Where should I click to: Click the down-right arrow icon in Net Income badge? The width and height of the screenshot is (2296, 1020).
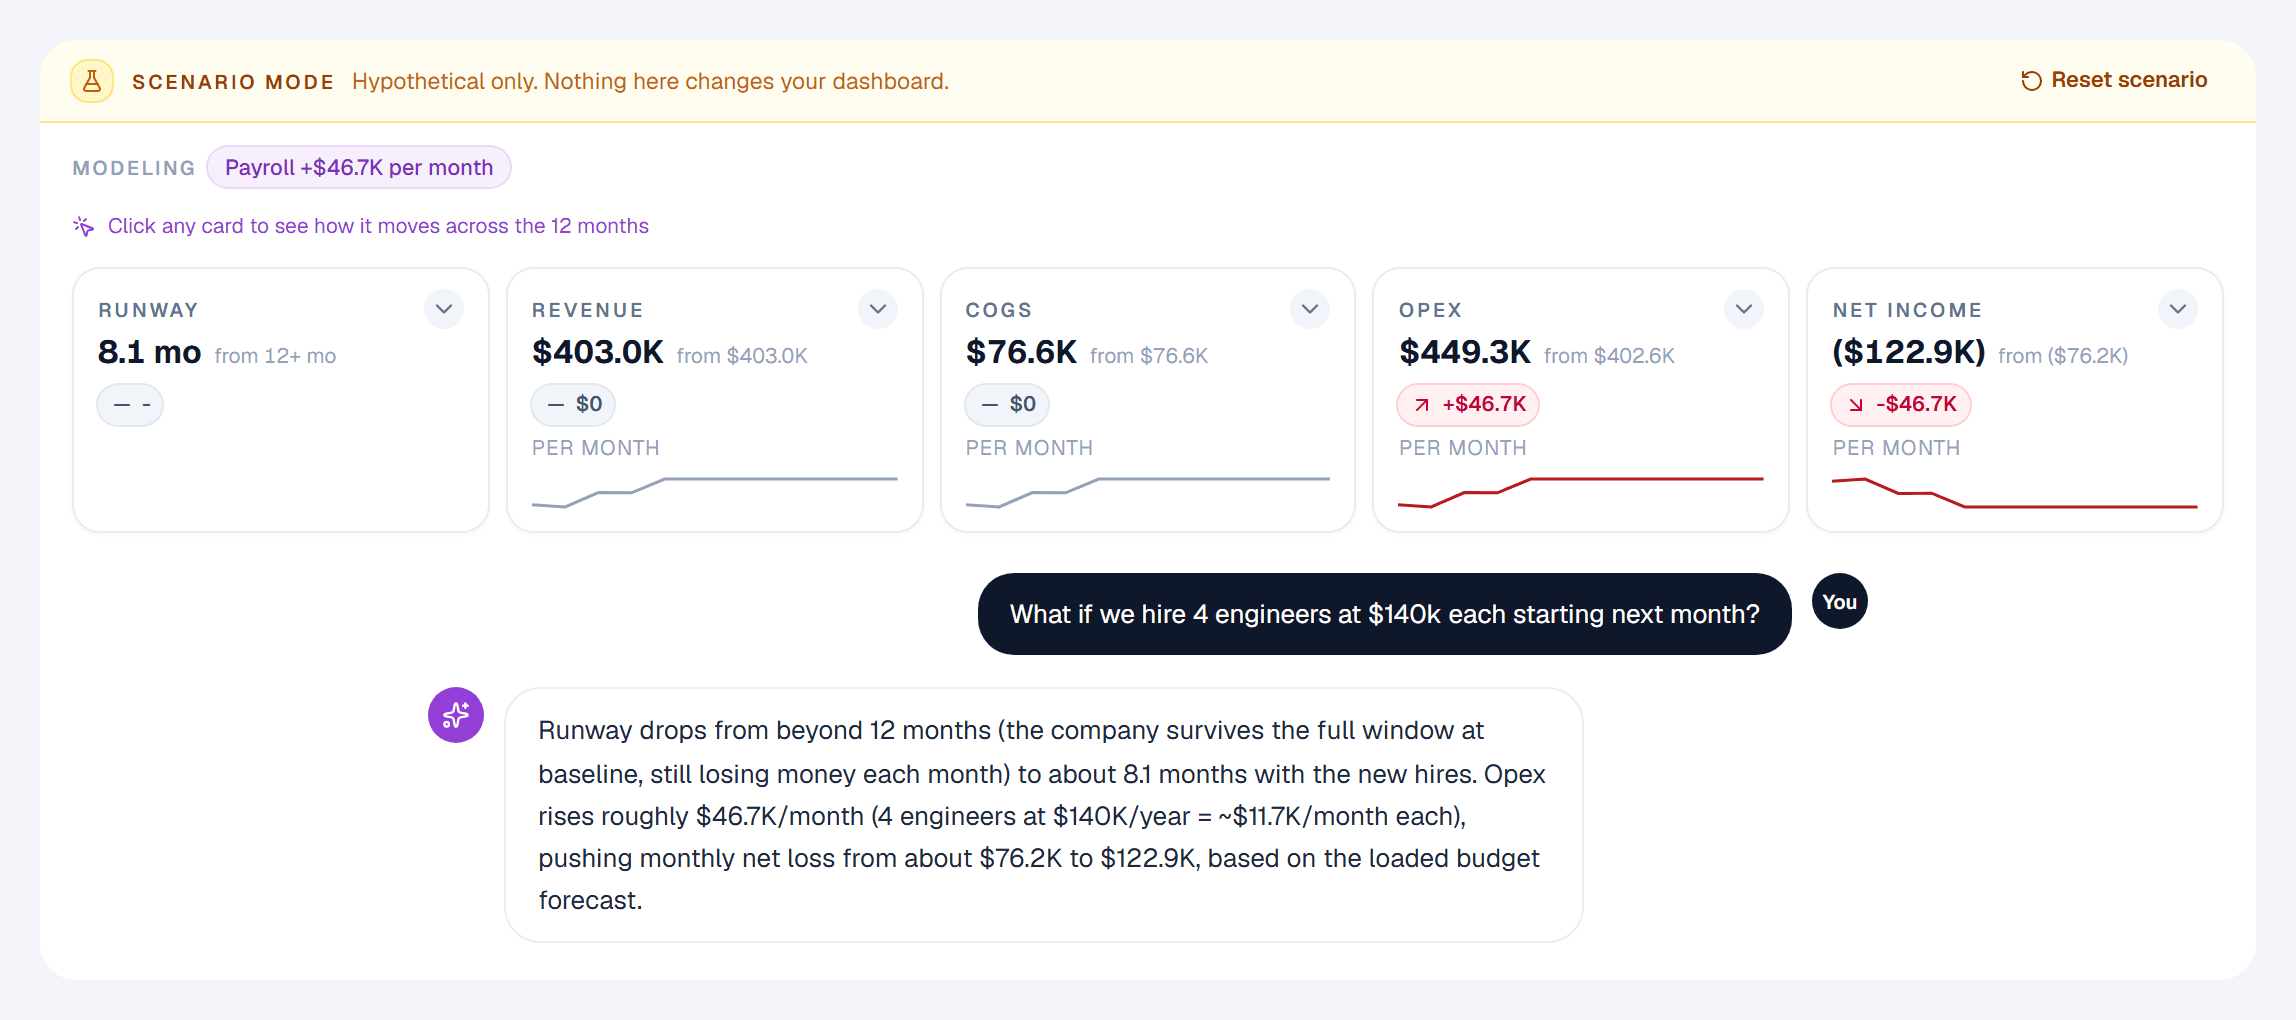(1856, 405)
